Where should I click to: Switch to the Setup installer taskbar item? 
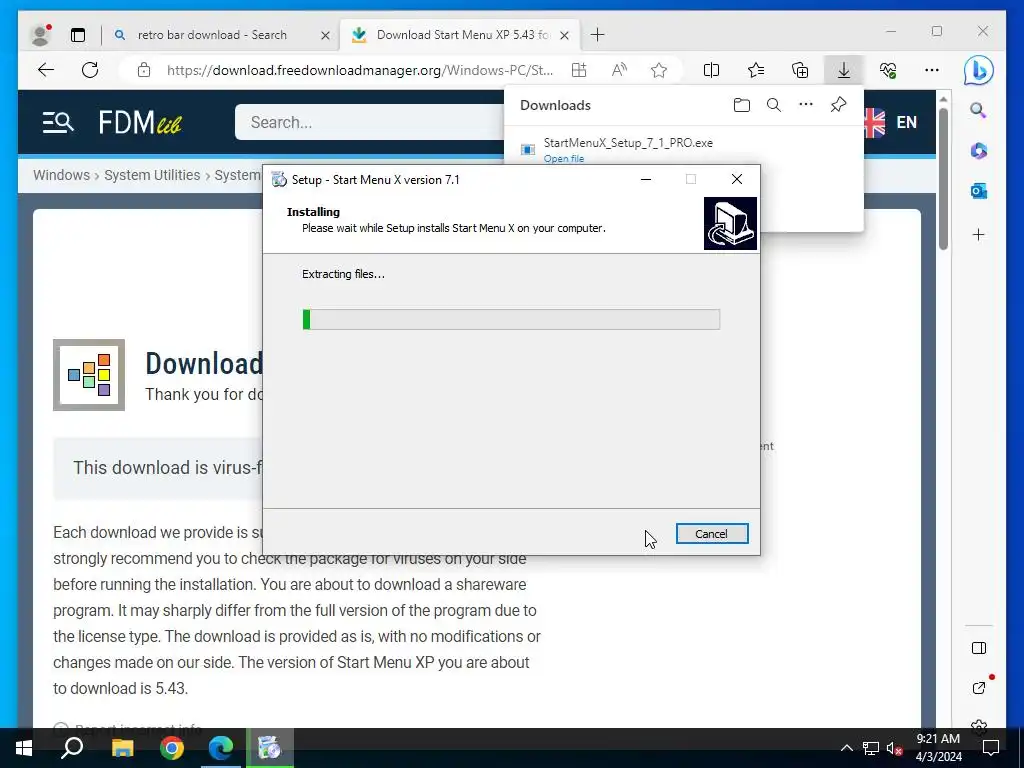tap(269, 748)
